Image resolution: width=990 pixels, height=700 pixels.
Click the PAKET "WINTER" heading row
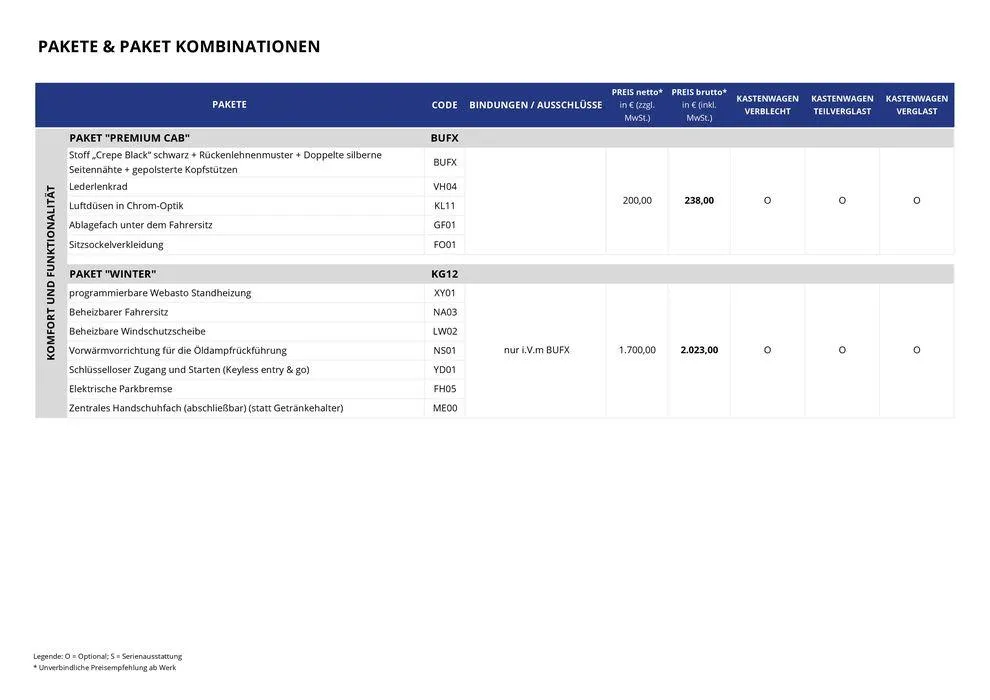[112, 274]
